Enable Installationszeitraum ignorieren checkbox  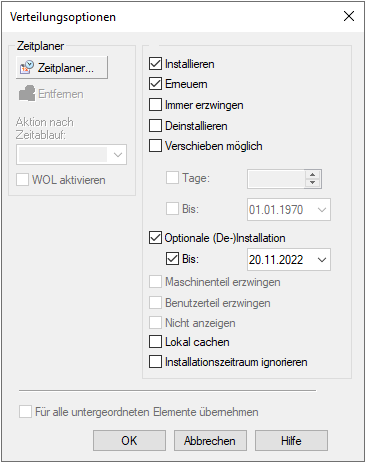point(155,362)
